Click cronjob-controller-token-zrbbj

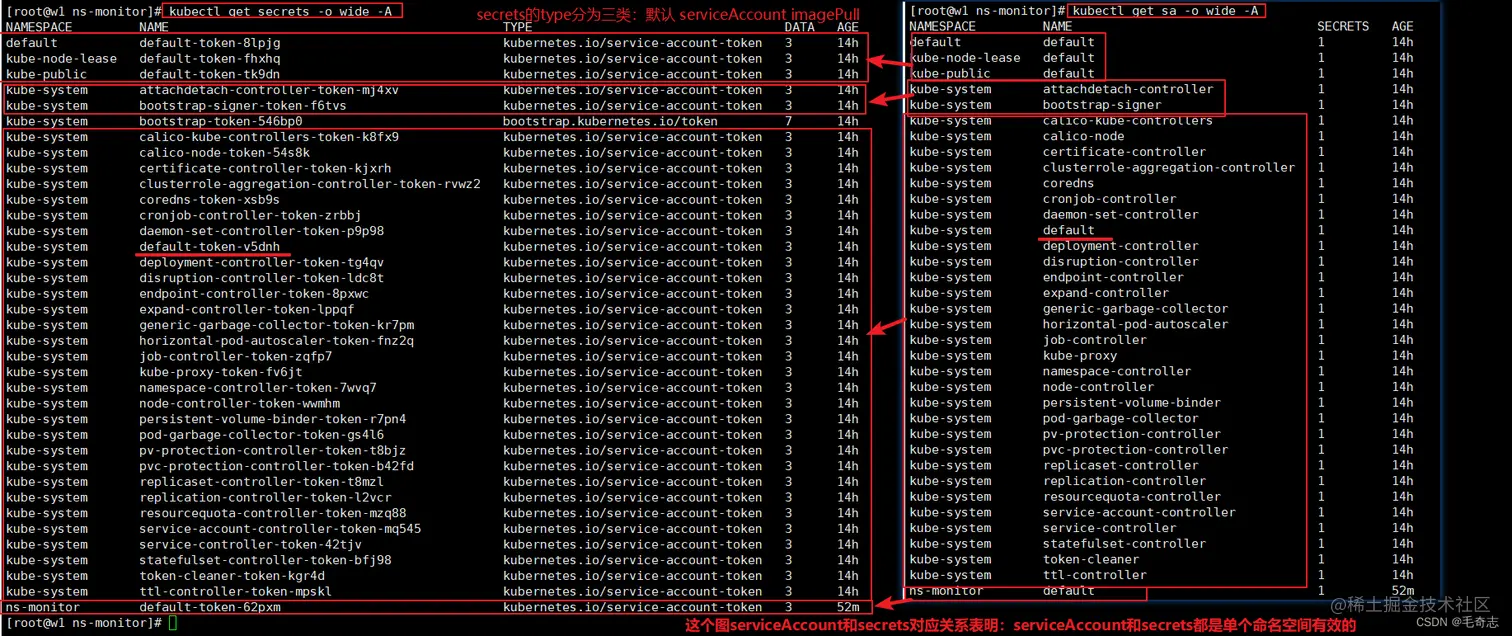click(x=250, y=216)
